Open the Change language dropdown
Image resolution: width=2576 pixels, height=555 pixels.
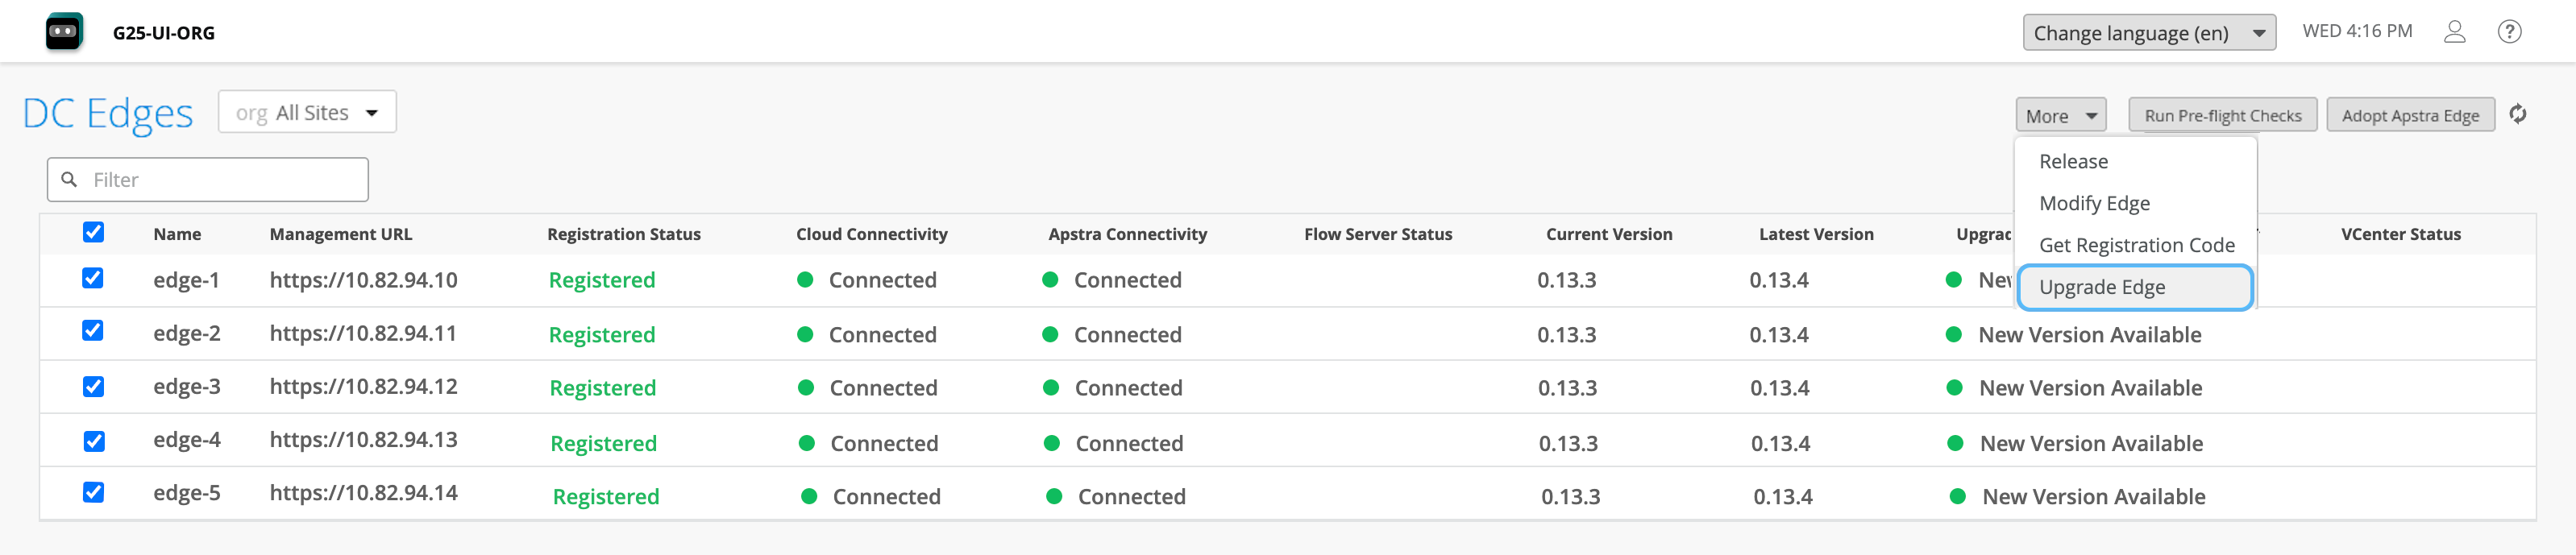(2148, 33)
